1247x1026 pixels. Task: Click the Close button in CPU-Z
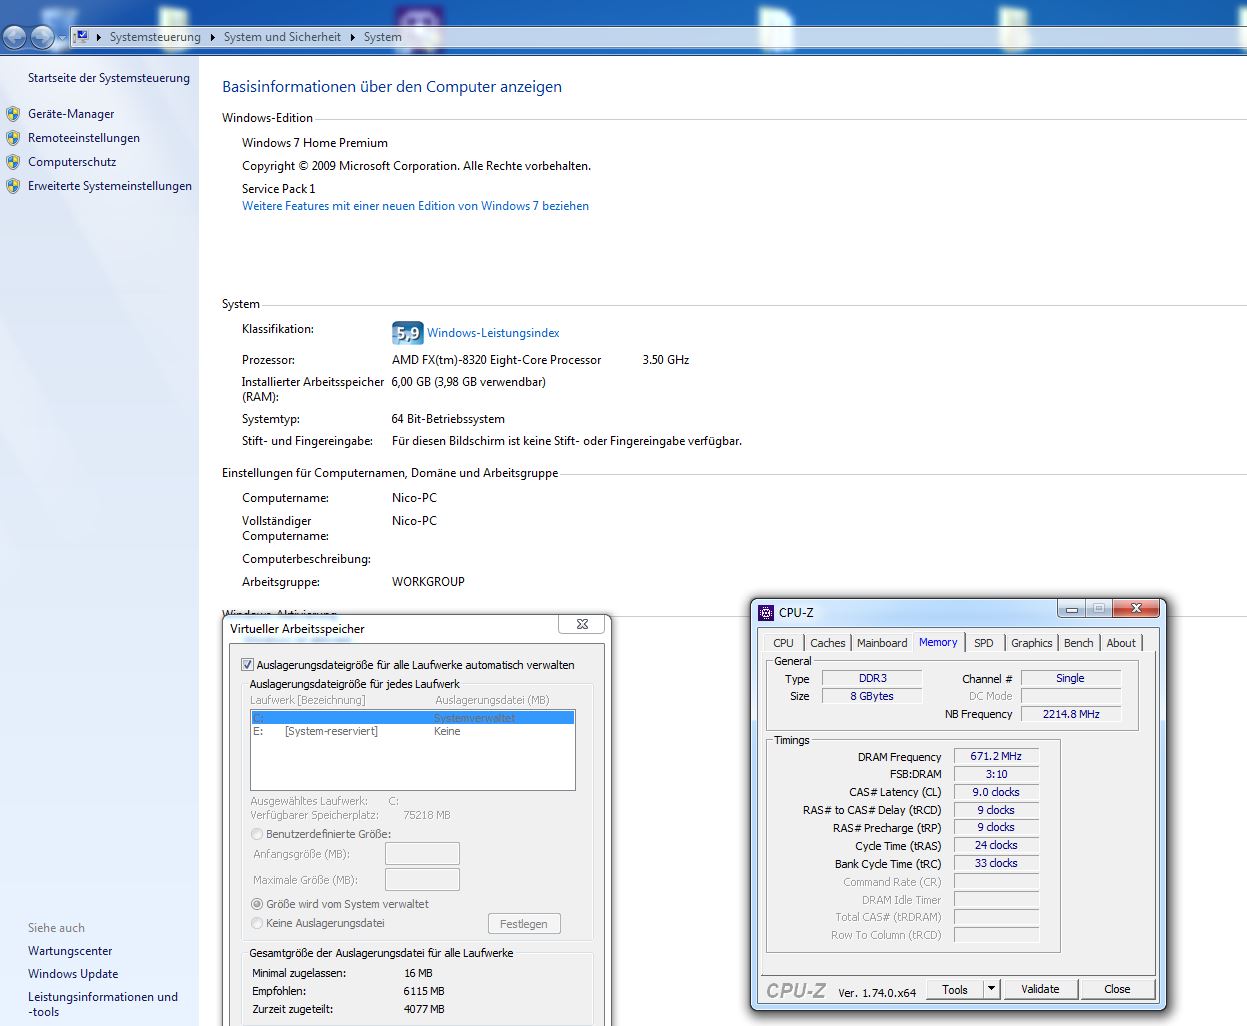(1117, 989)
